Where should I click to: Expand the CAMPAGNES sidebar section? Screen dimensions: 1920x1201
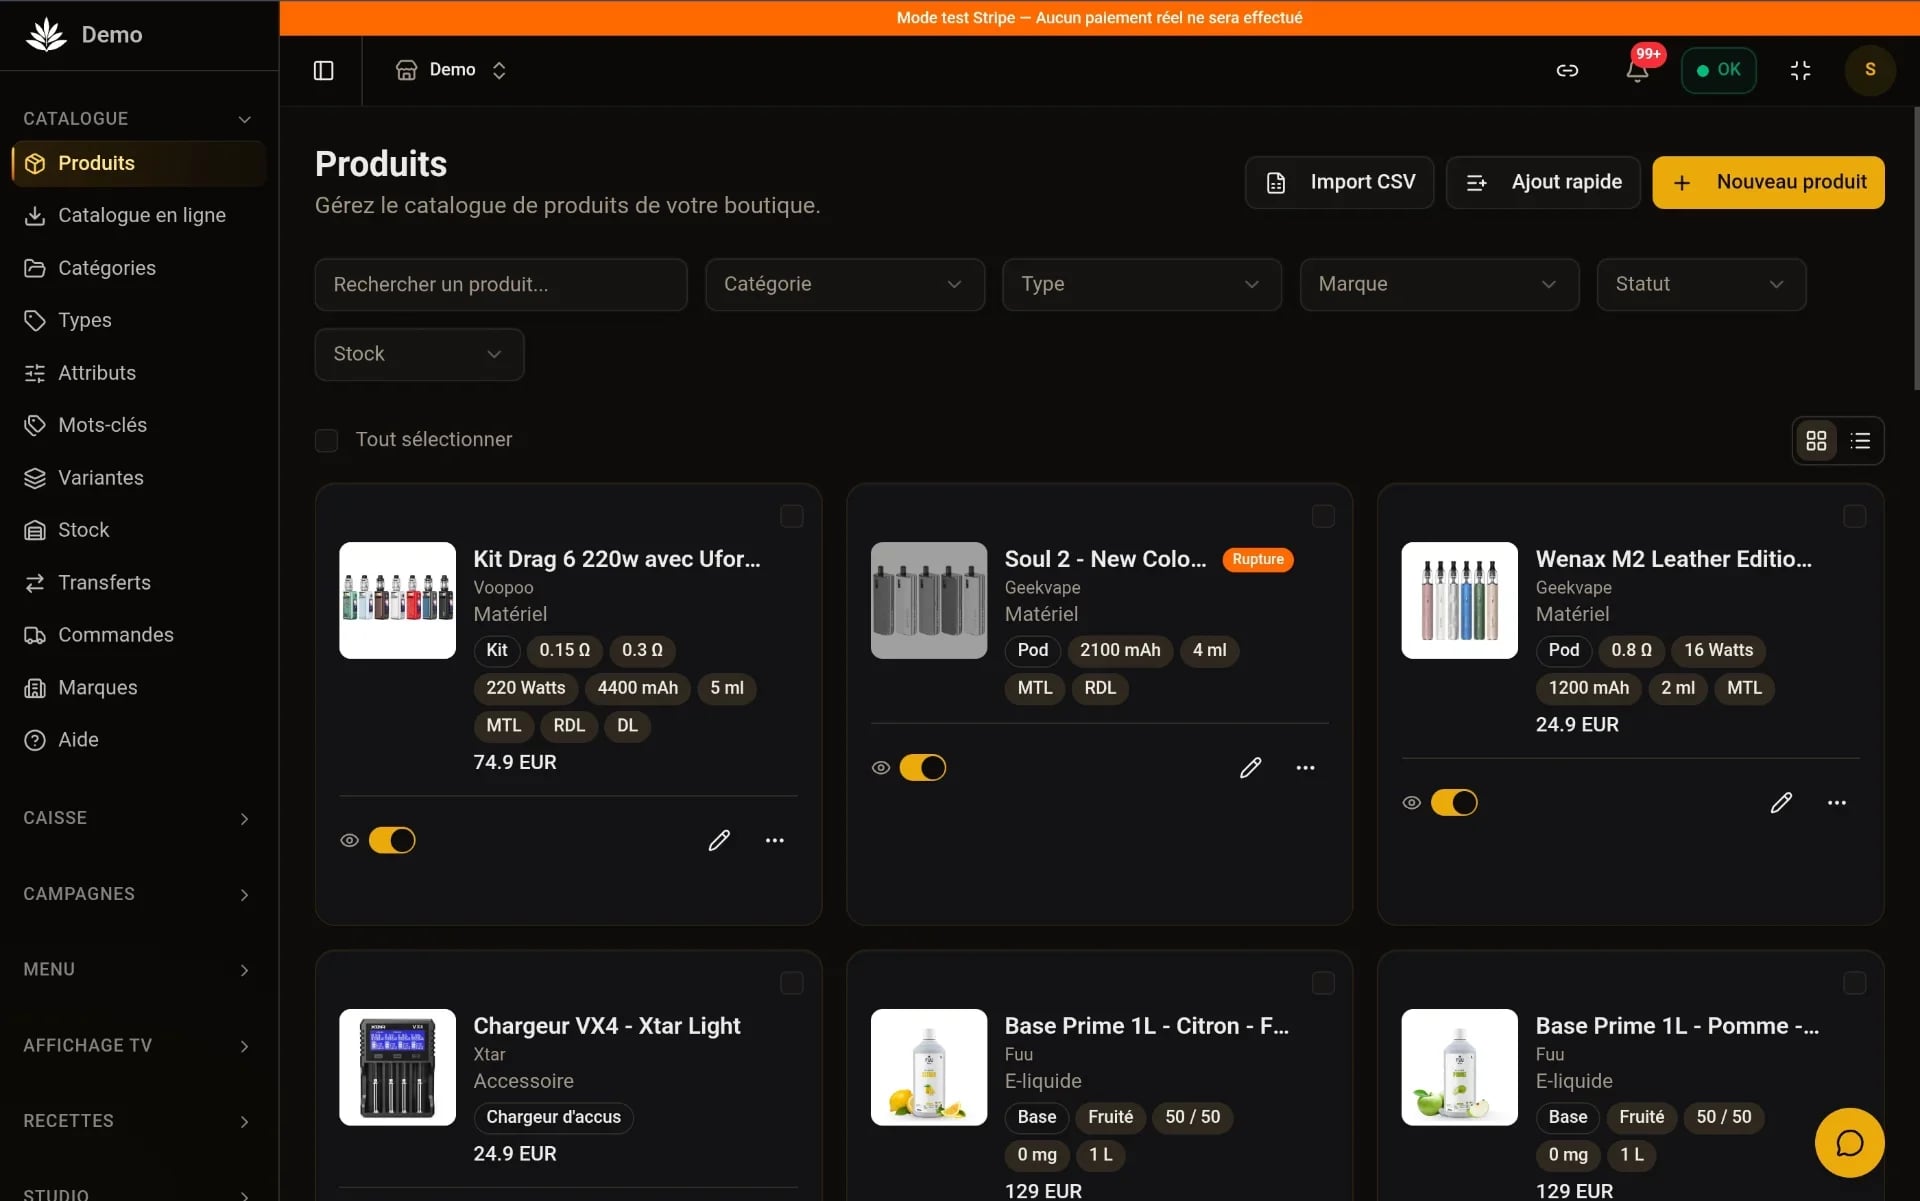pyautogui.click(x=138, y=894)
